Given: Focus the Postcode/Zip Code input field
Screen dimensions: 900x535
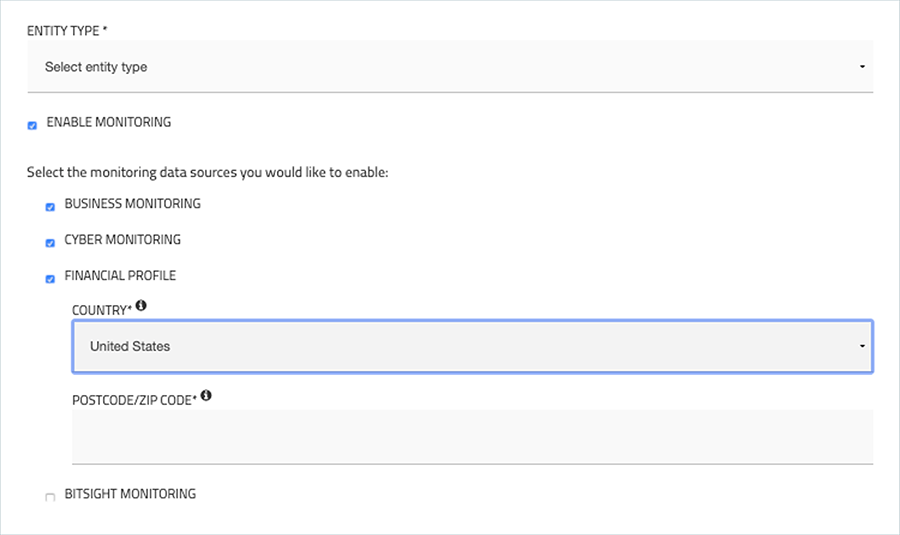Looking at the screenshot, I should click(x=472, y=436).
